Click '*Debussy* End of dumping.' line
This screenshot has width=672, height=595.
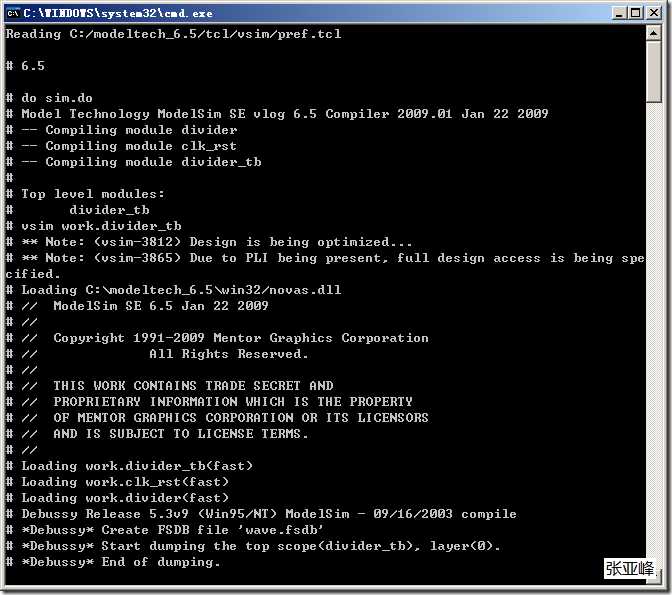[113, 562]
